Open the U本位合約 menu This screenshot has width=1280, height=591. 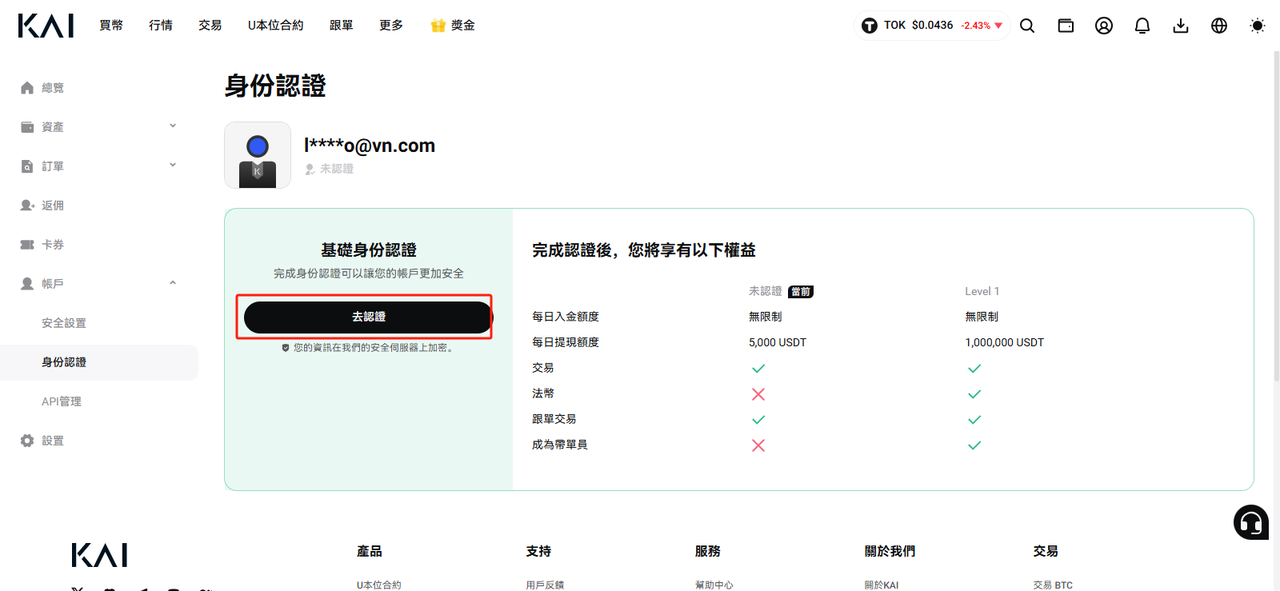point(276,26)
